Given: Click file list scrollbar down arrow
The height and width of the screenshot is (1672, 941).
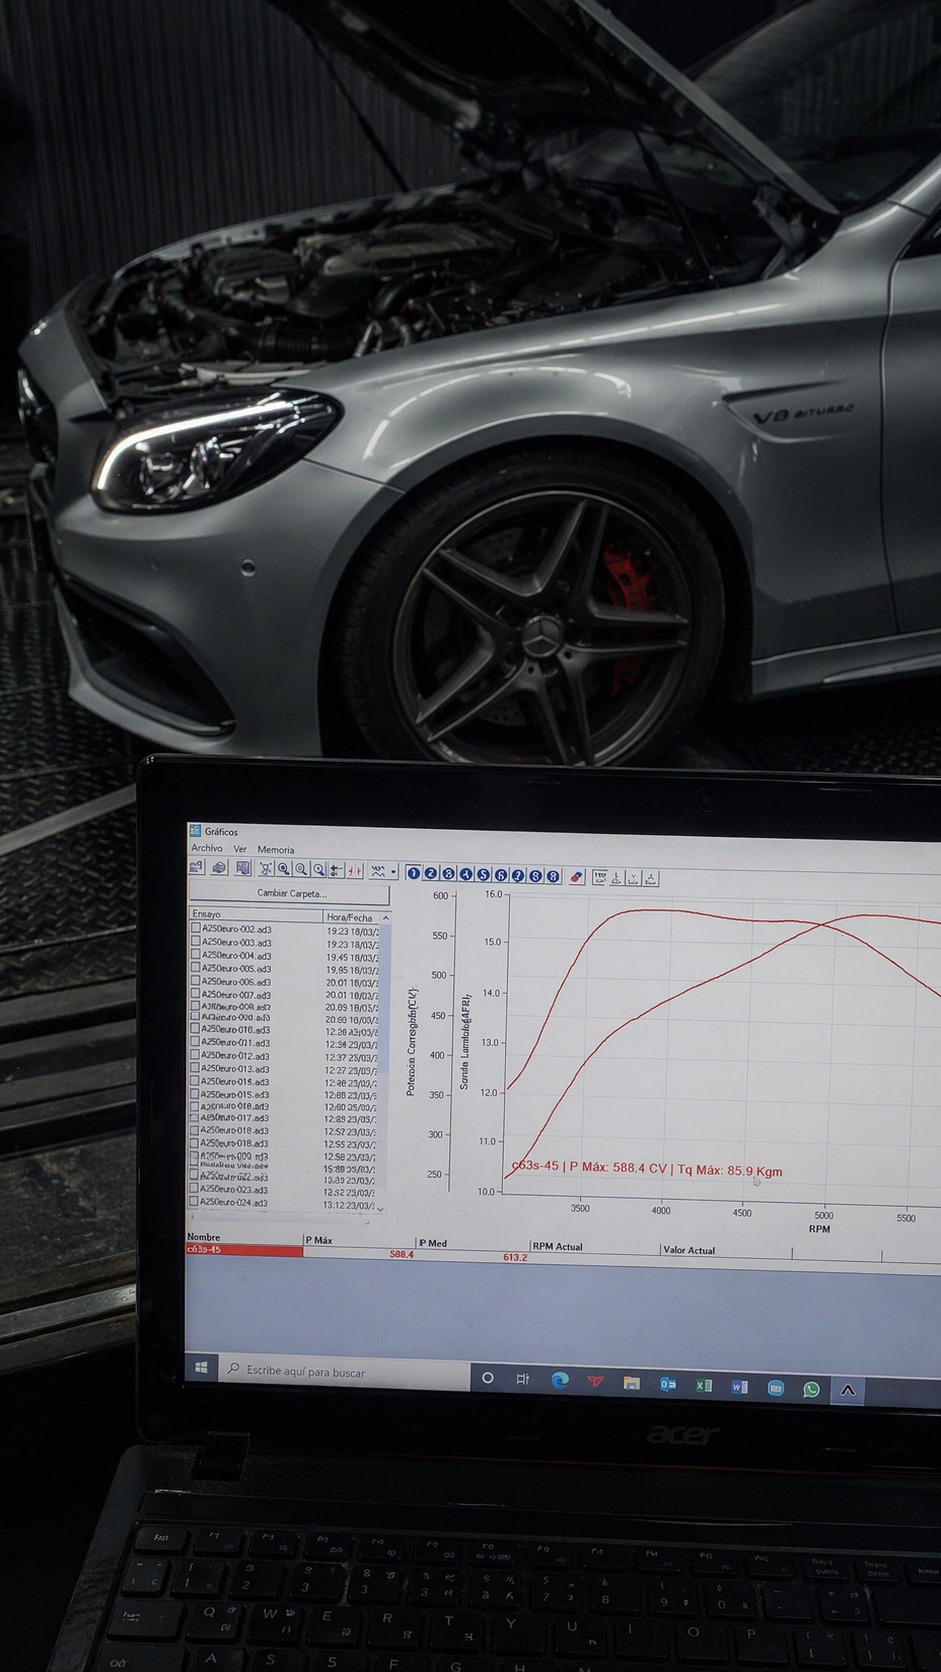Looking at the screenshot, I should (380, 1209).
